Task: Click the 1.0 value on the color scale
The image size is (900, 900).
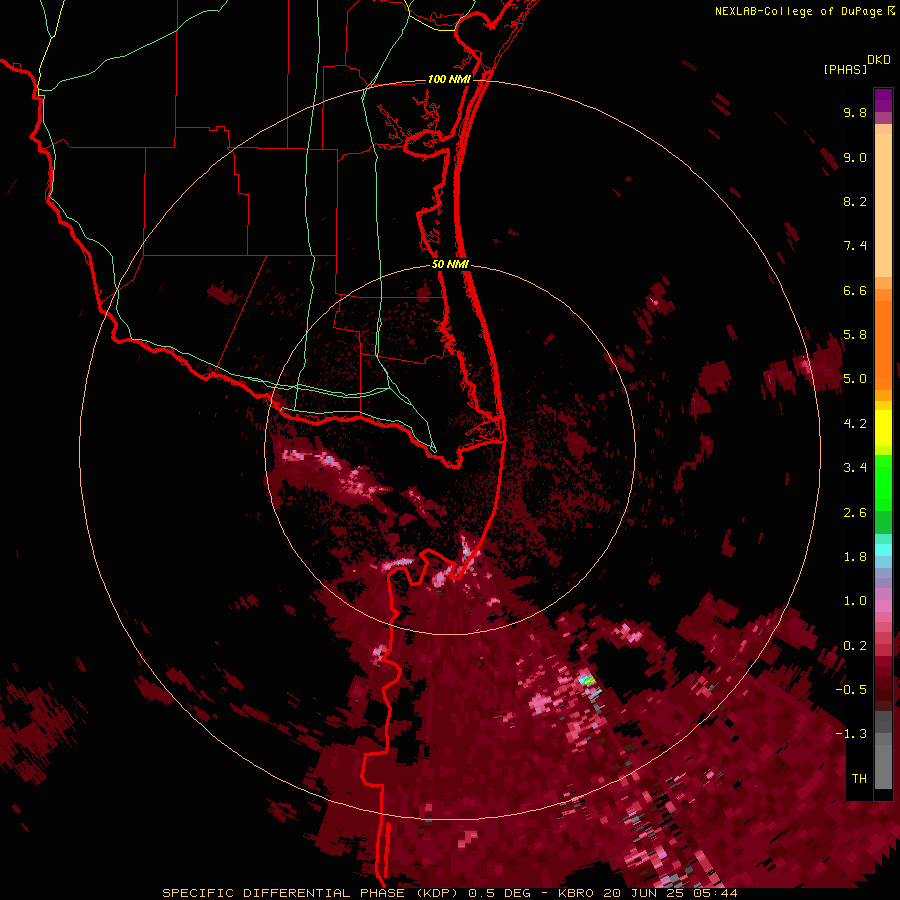Action: pos(855,601)
